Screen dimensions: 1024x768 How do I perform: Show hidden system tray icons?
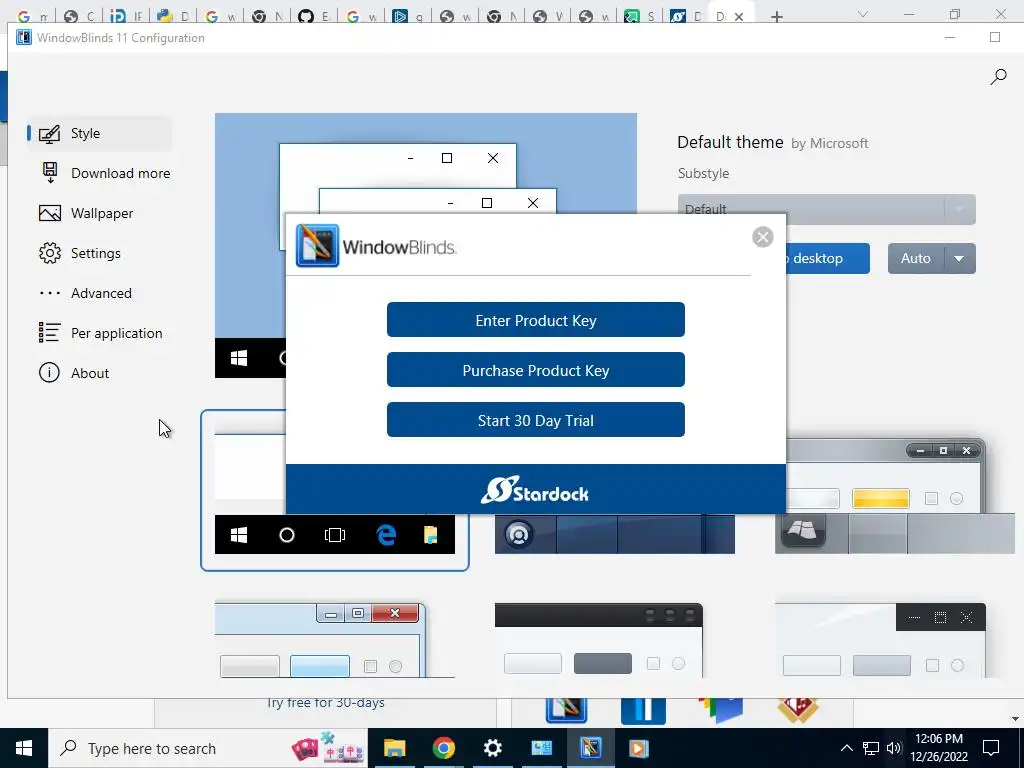[846, 748]
